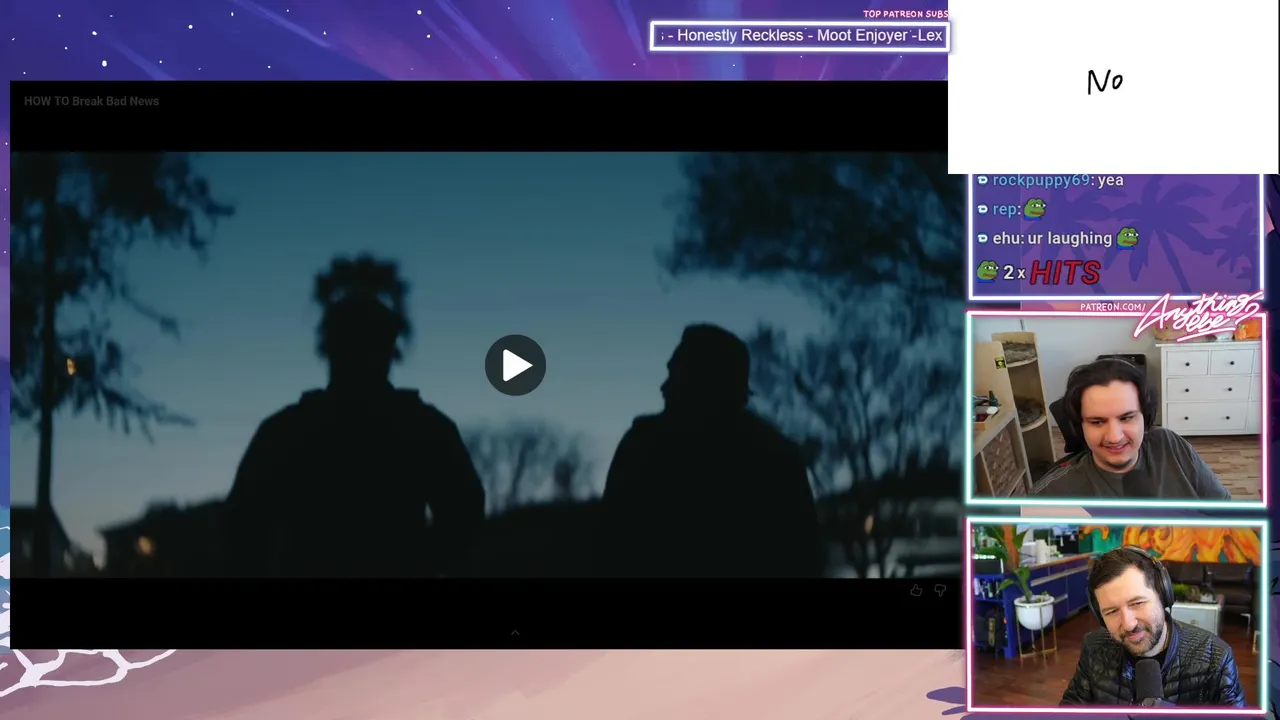Expand the chevron below the video
Screen dimensions: 1280x720
[x=515, y=632]
